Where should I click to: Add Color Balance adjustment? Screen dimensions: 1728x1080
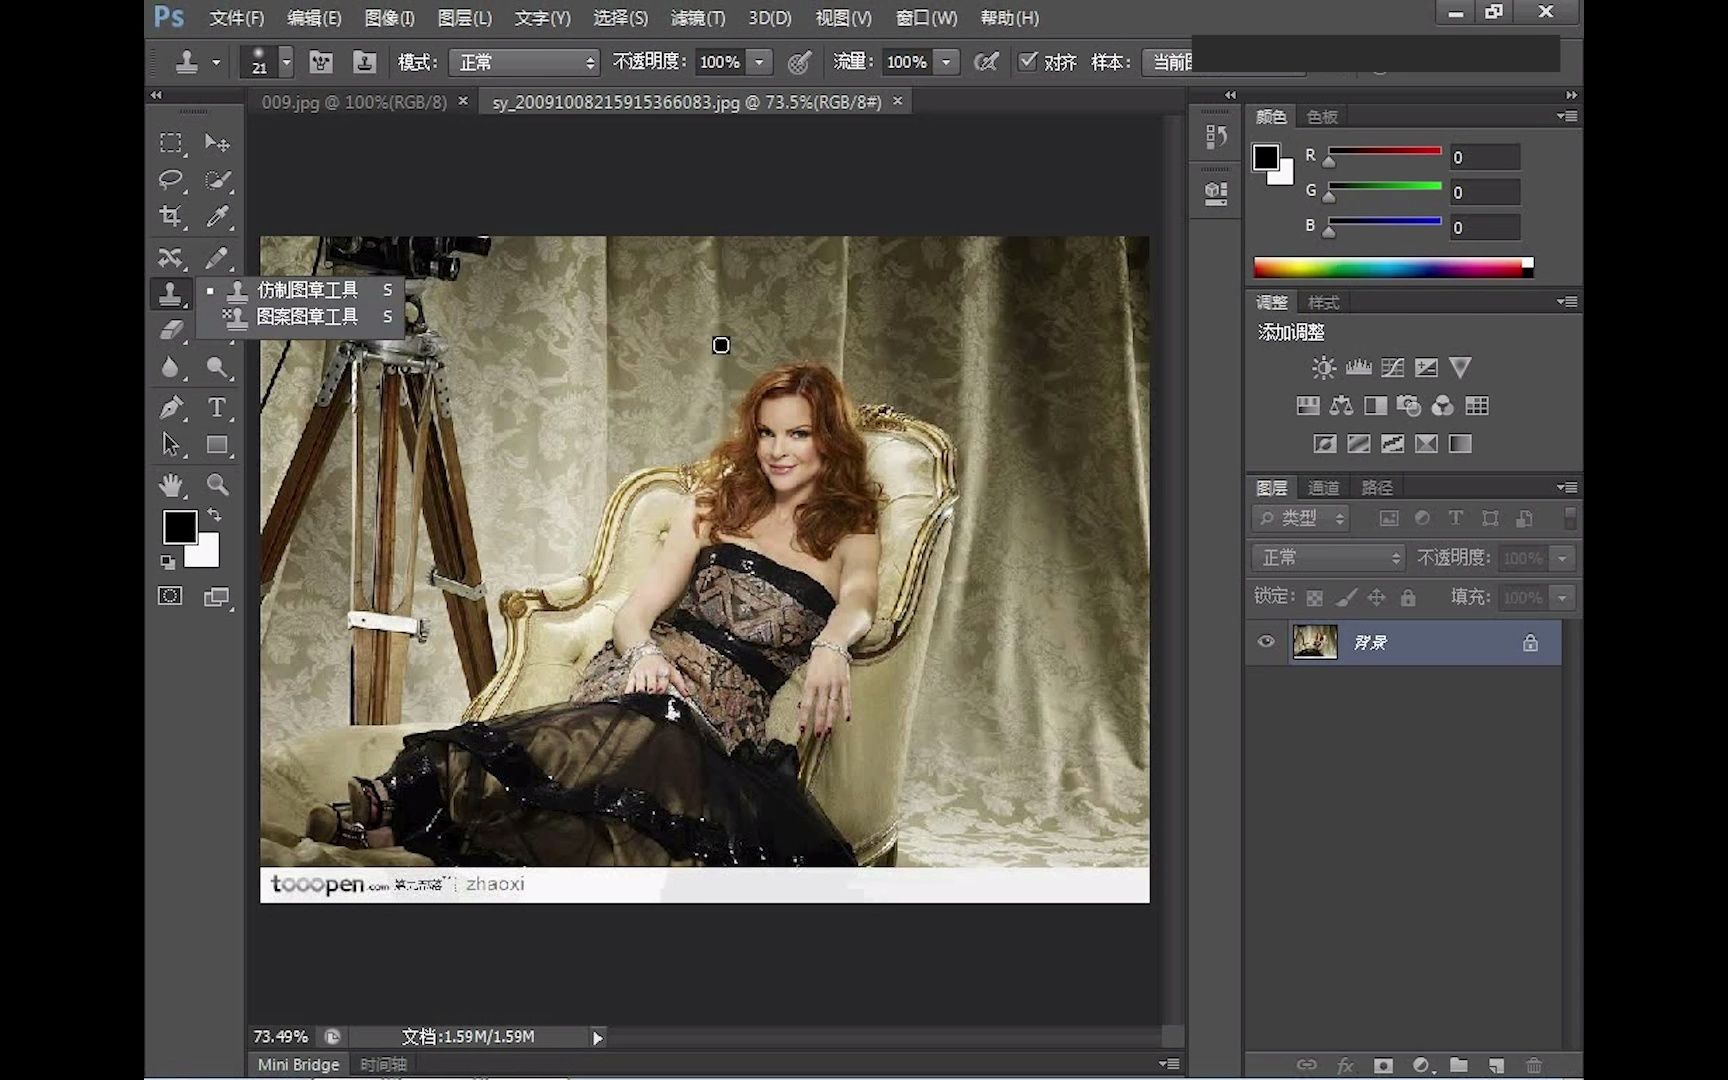(x=1341, y=406)
